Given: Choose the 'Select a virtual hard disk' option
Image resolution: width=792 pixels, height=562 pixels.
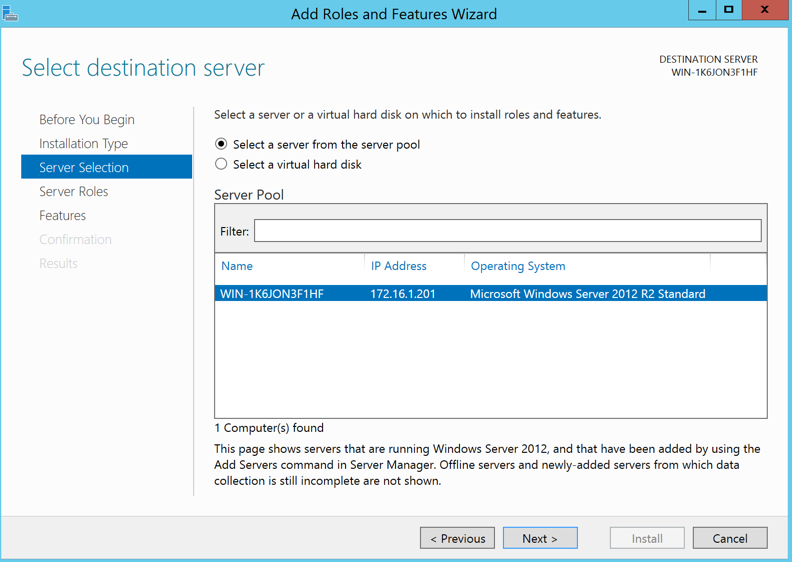Looking at the screenshot, I should pyautogui.click(x=221, y=164).
